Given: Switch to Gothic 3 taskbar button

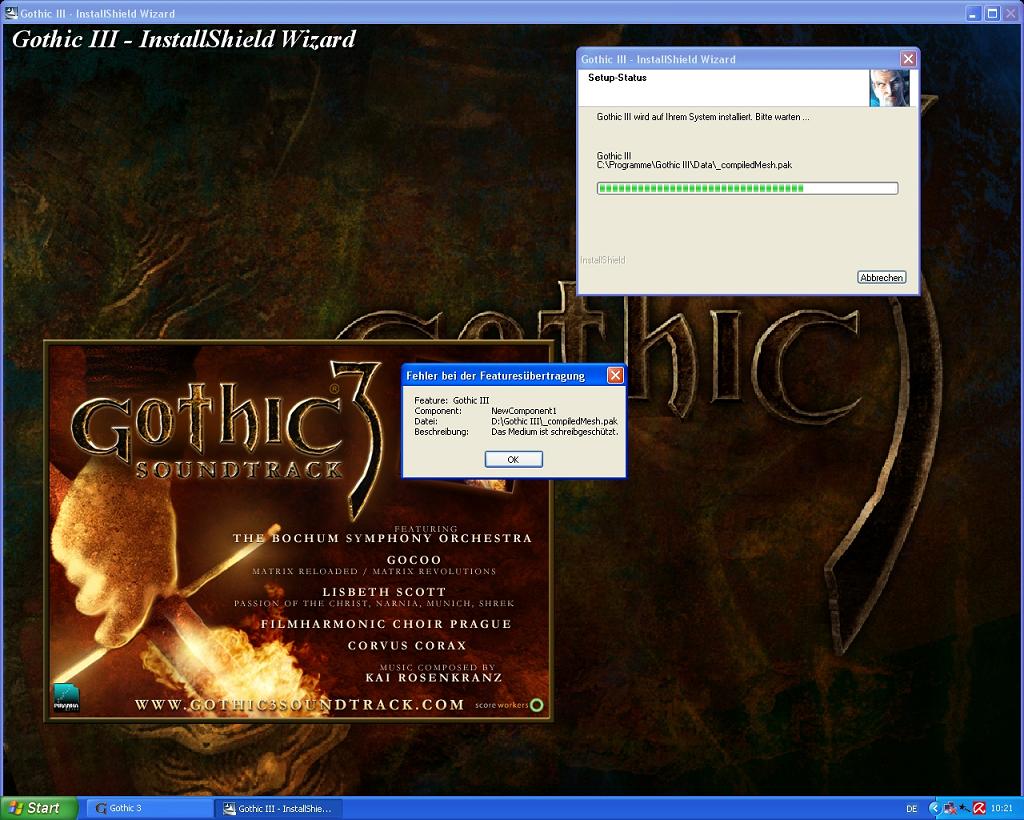Looking at the screenshot, I should 150,808.
